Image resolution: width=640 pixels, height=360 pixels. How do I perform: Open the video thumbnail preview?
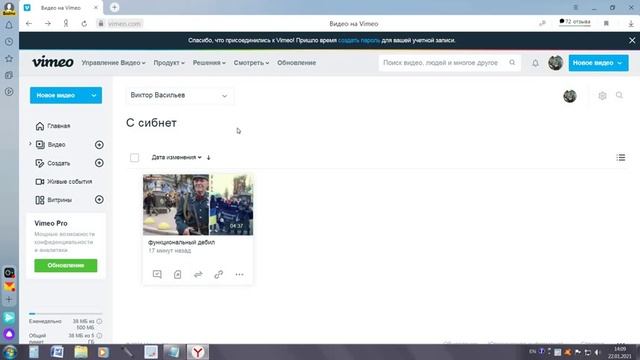(x=198, y=205)
